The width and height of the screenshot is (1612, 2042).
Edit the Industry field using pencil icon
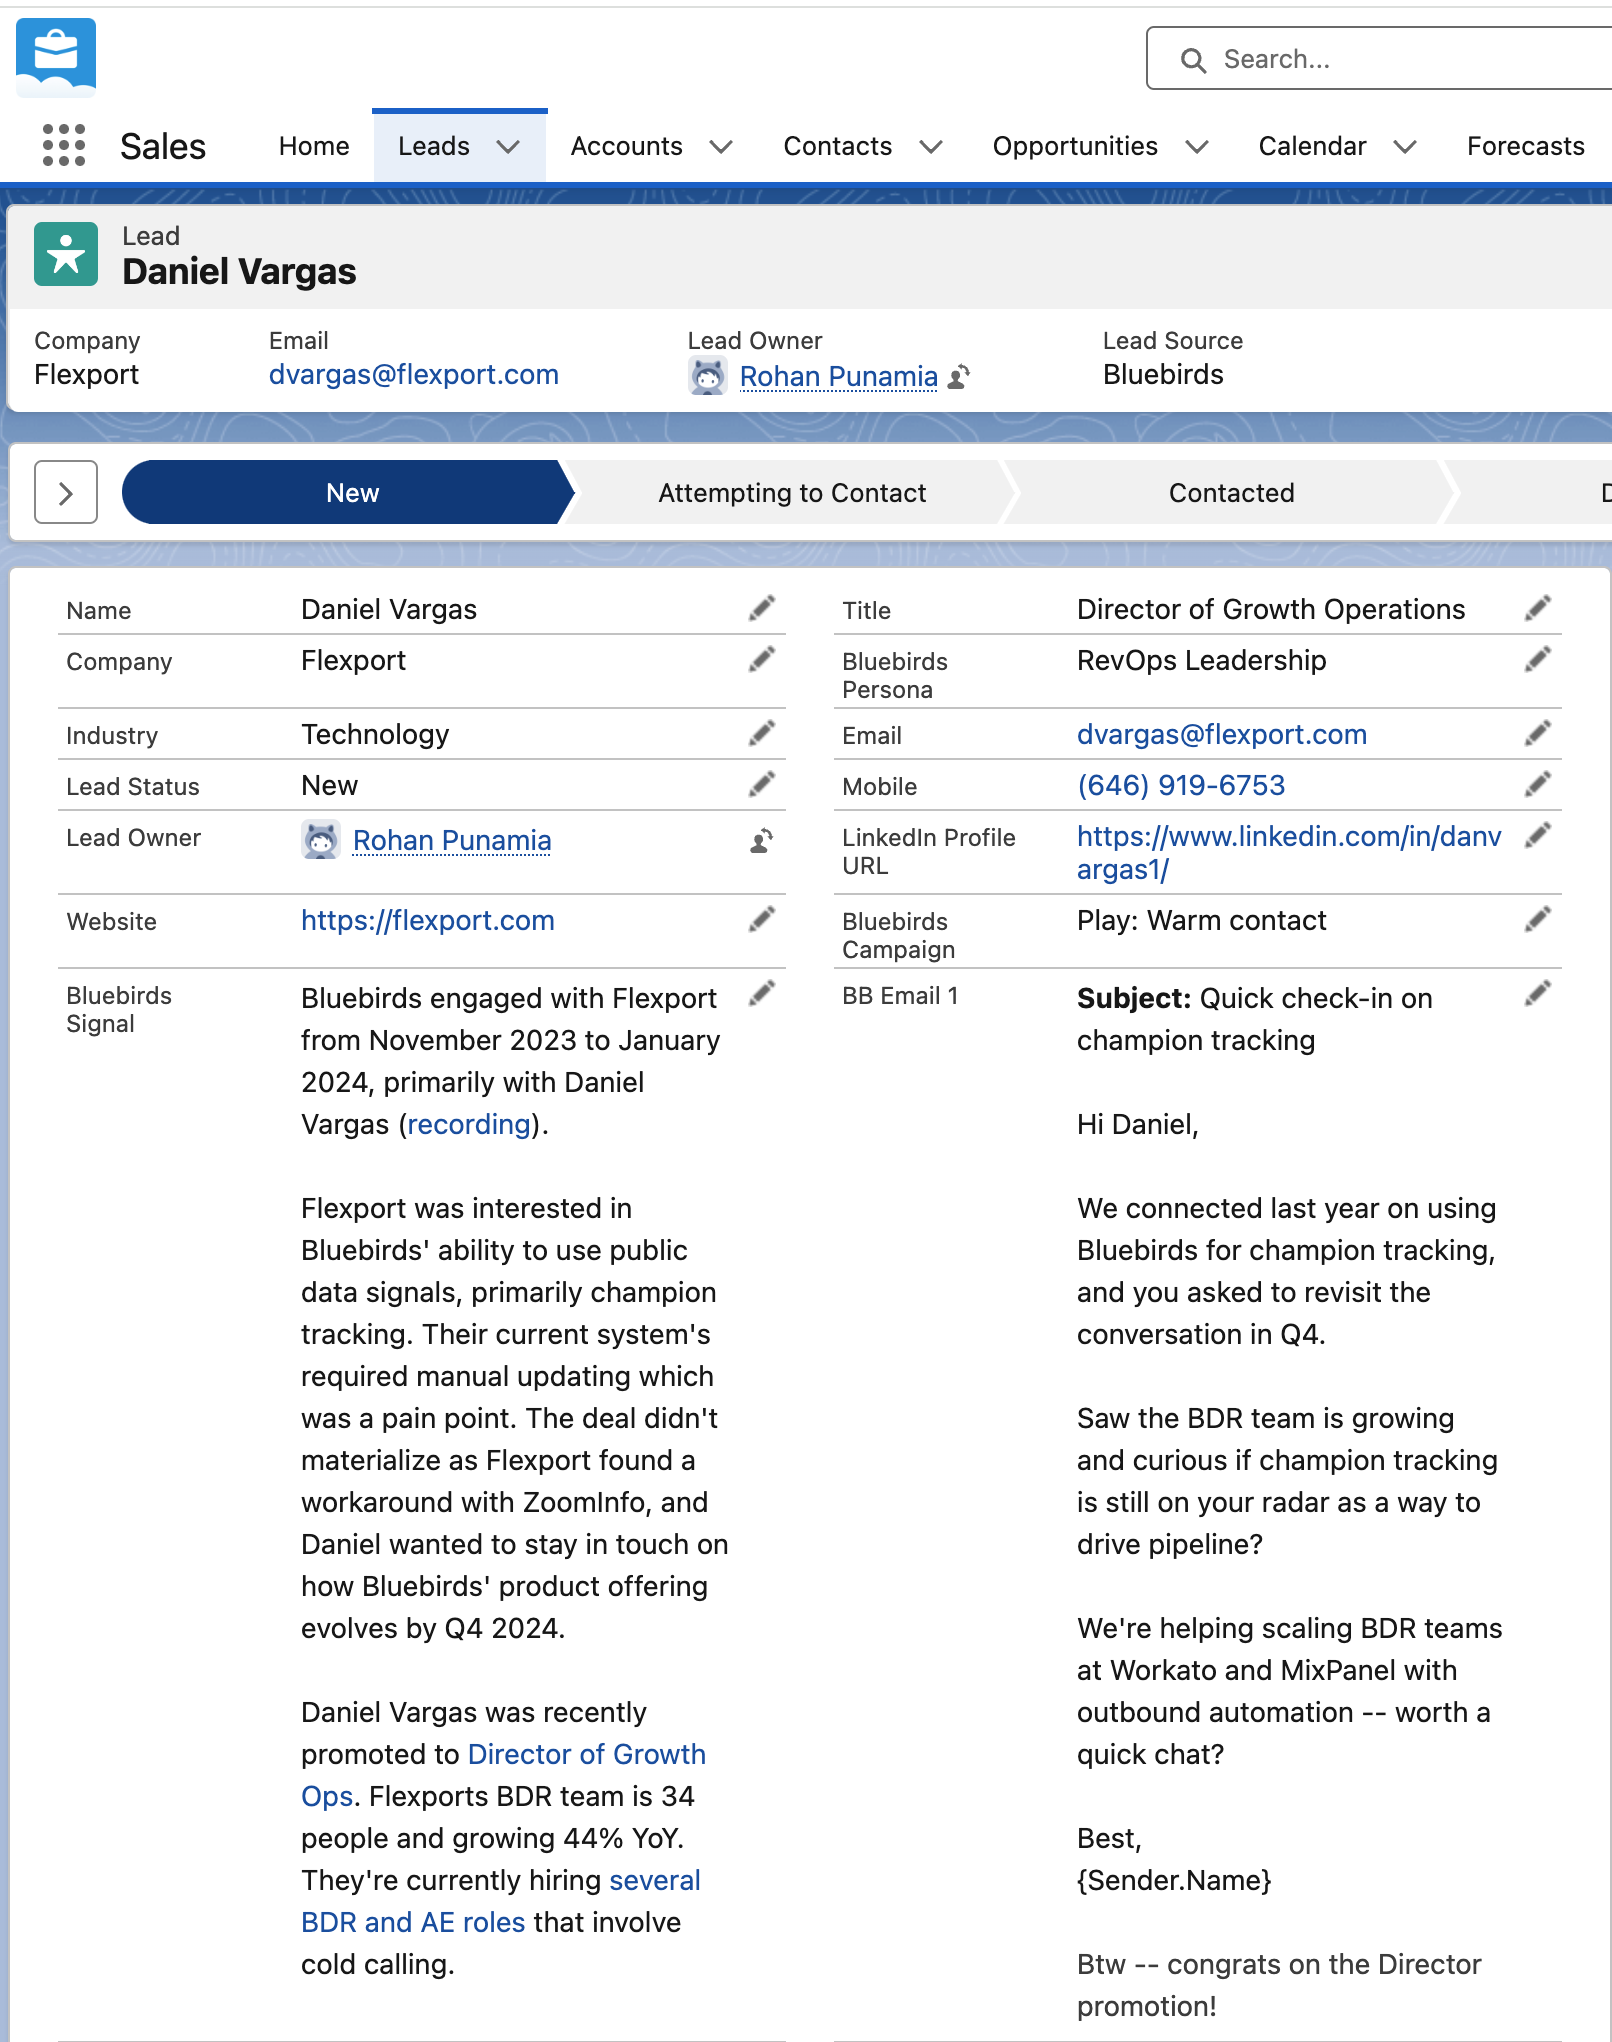(762, 734)
